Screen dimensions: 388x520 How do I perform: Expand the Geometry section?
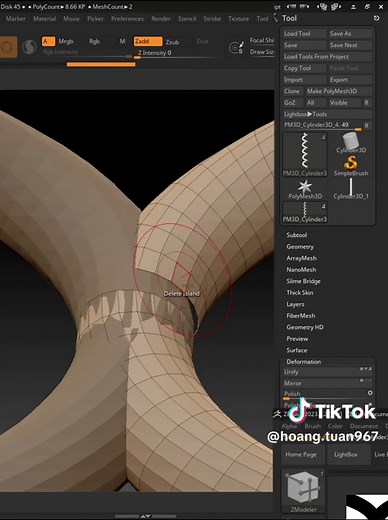(300, 247)
